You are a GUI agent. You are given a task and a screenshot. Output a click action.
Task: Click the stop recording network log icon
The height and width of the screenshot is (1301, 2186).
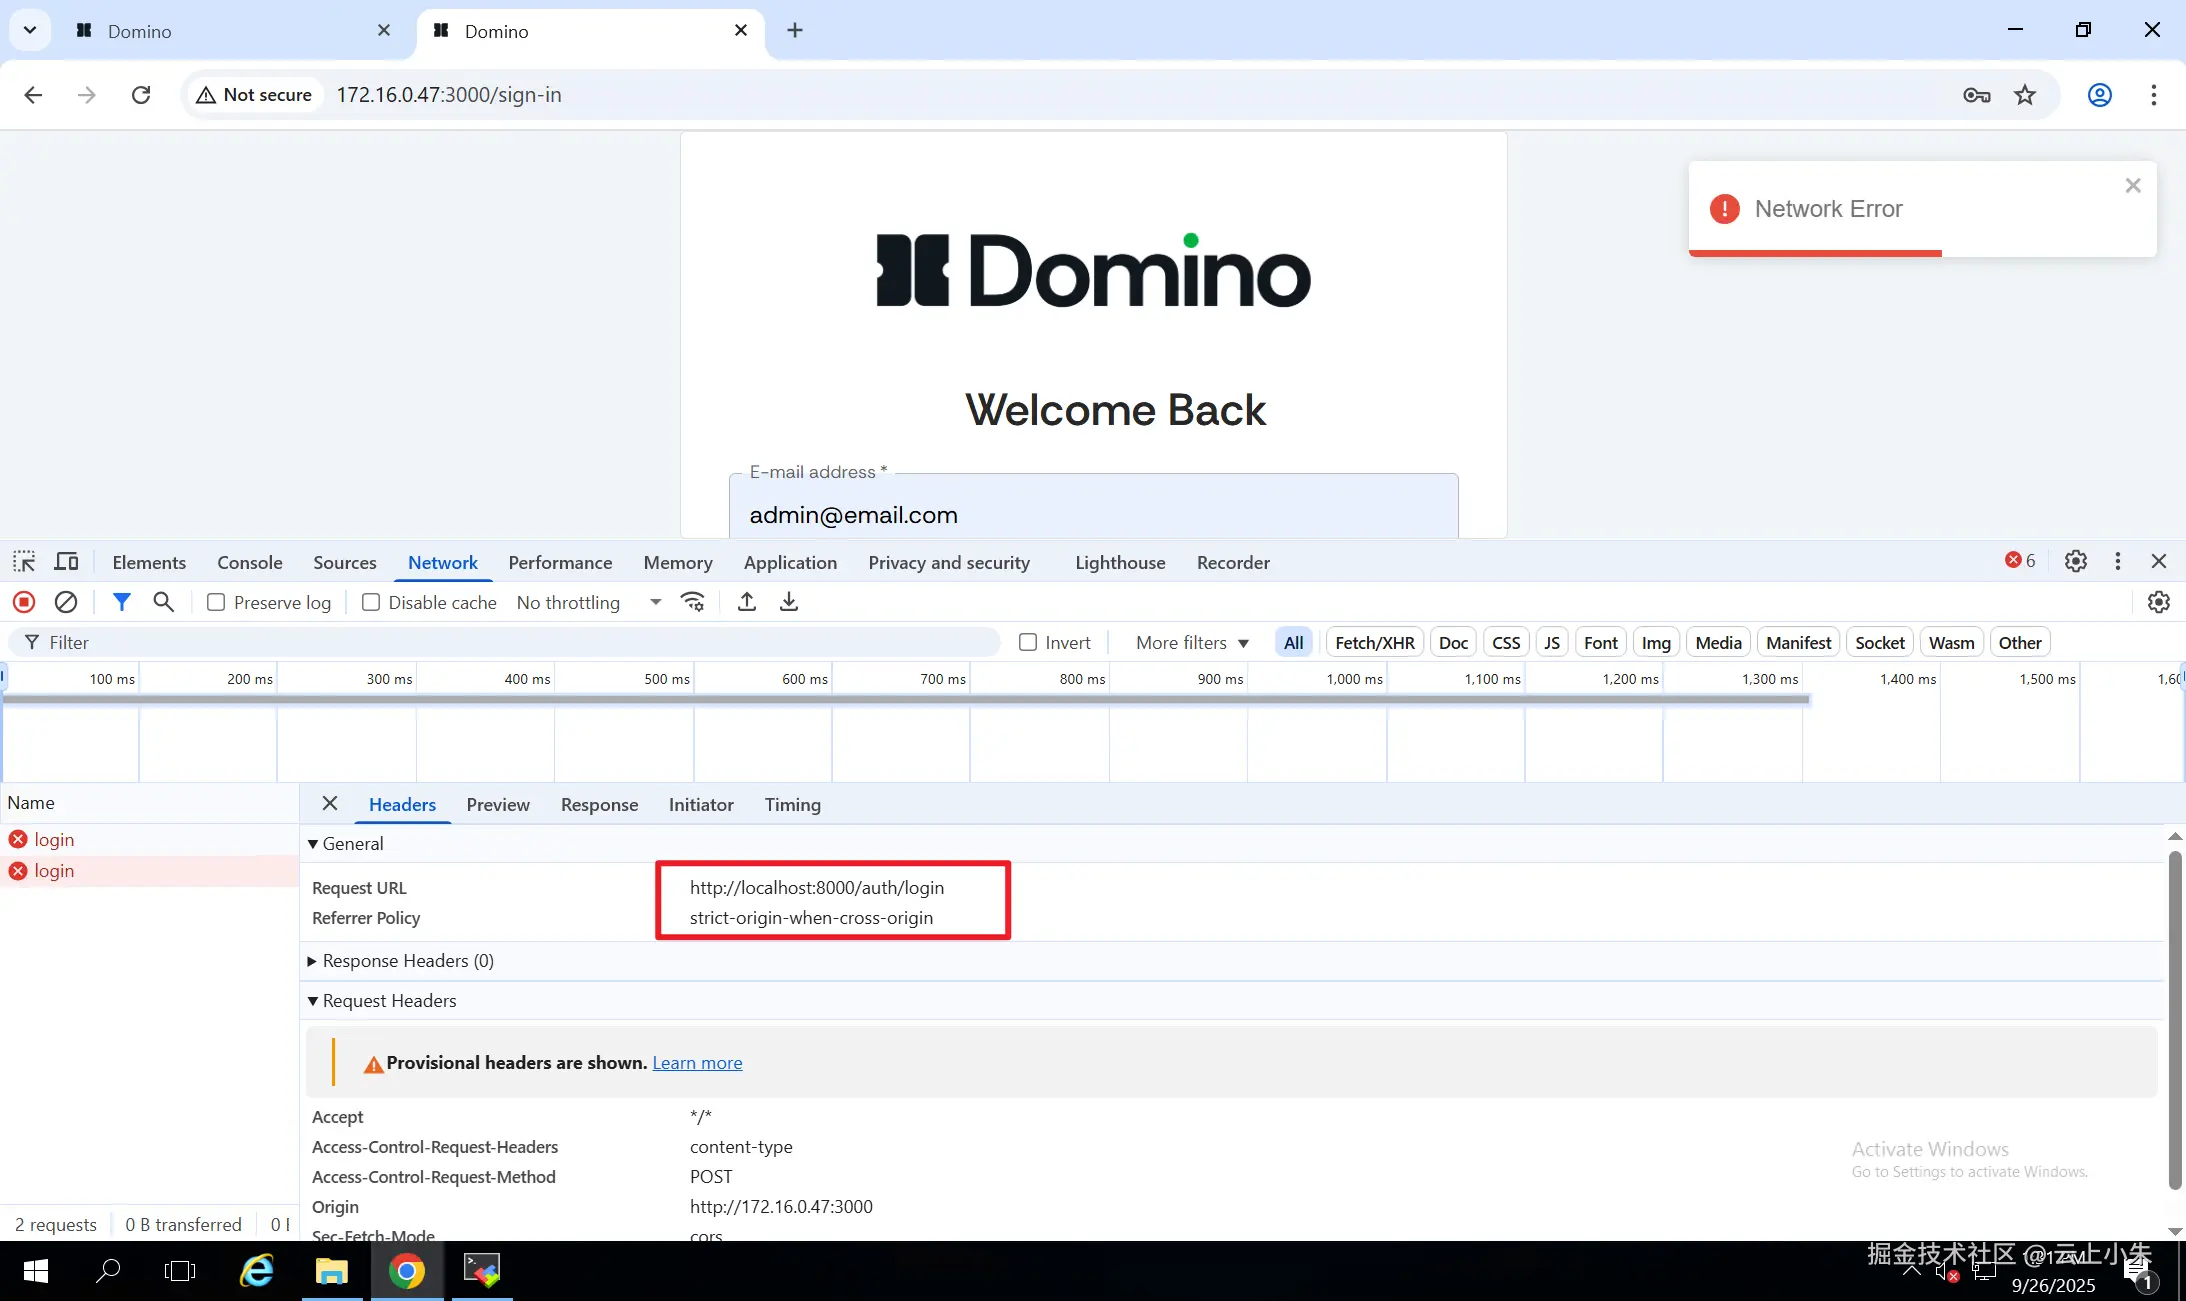click(x=24, y=602)
